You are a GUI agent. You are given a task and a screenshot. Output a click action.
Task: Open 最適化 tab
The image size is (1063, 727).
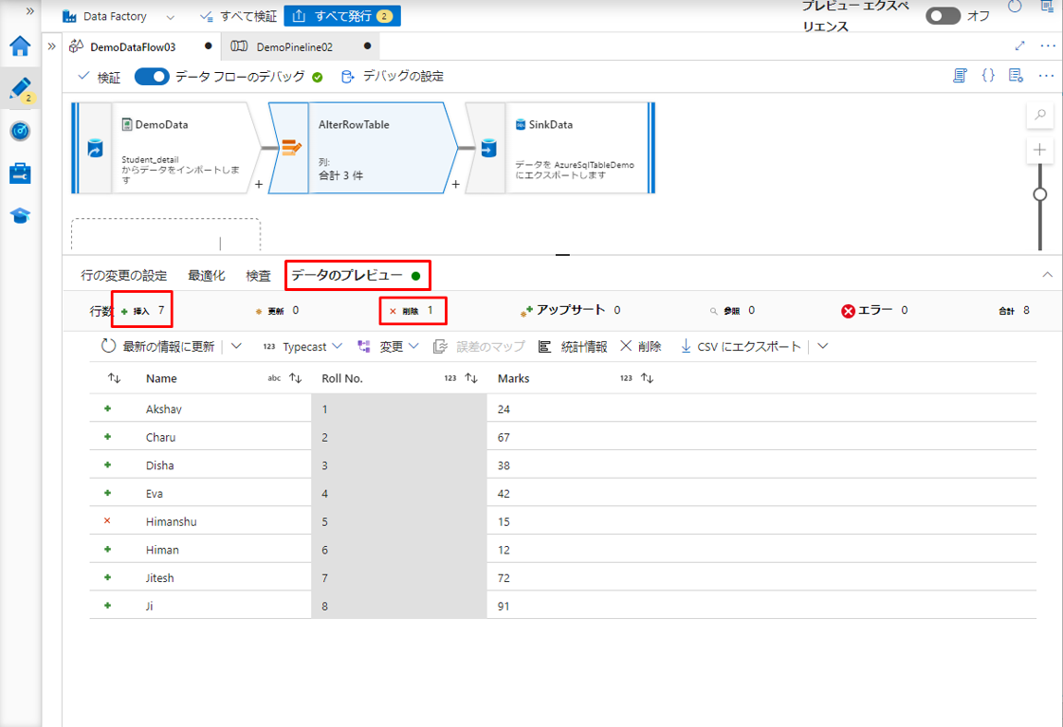pos(206,275)
